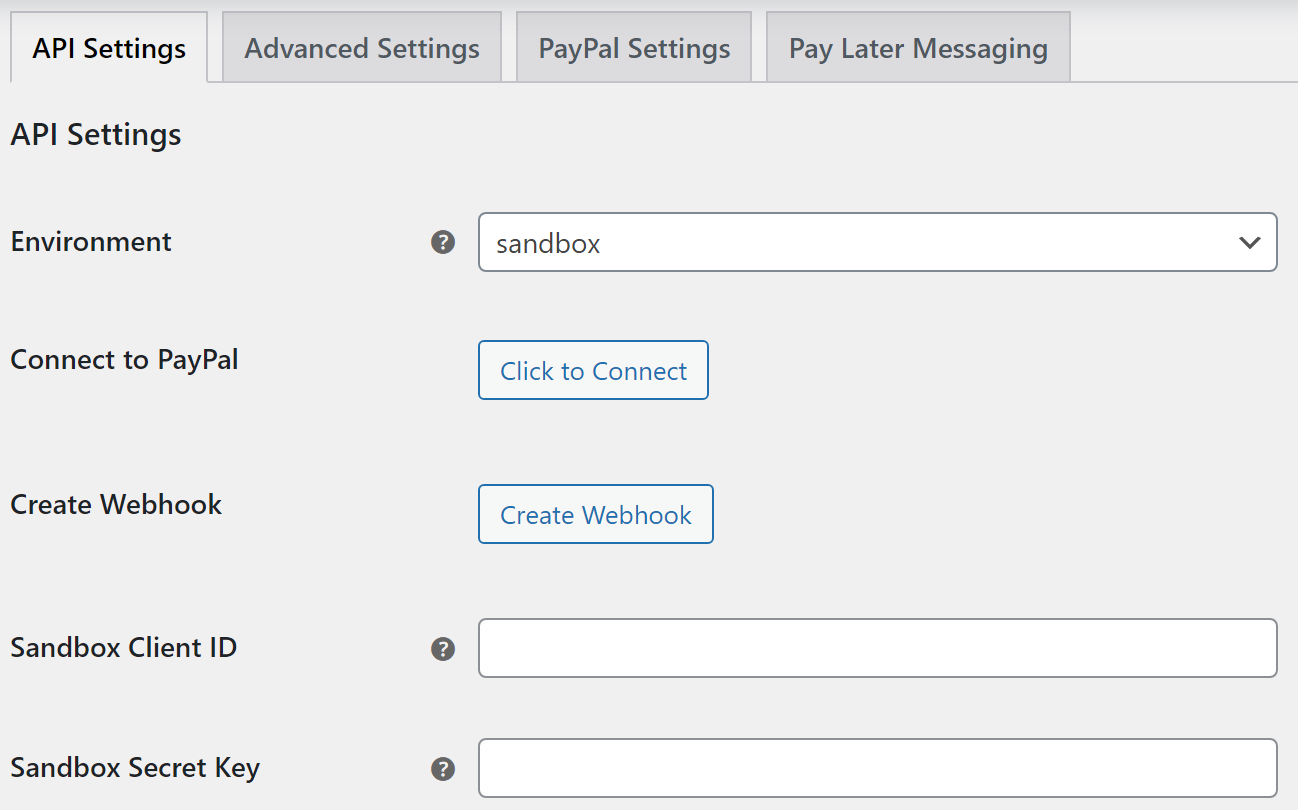Screen dimensions: 1298x810
Task: Click the Sandbox Client ID label text
Action: pyautogui.click(x=124, y=648)
